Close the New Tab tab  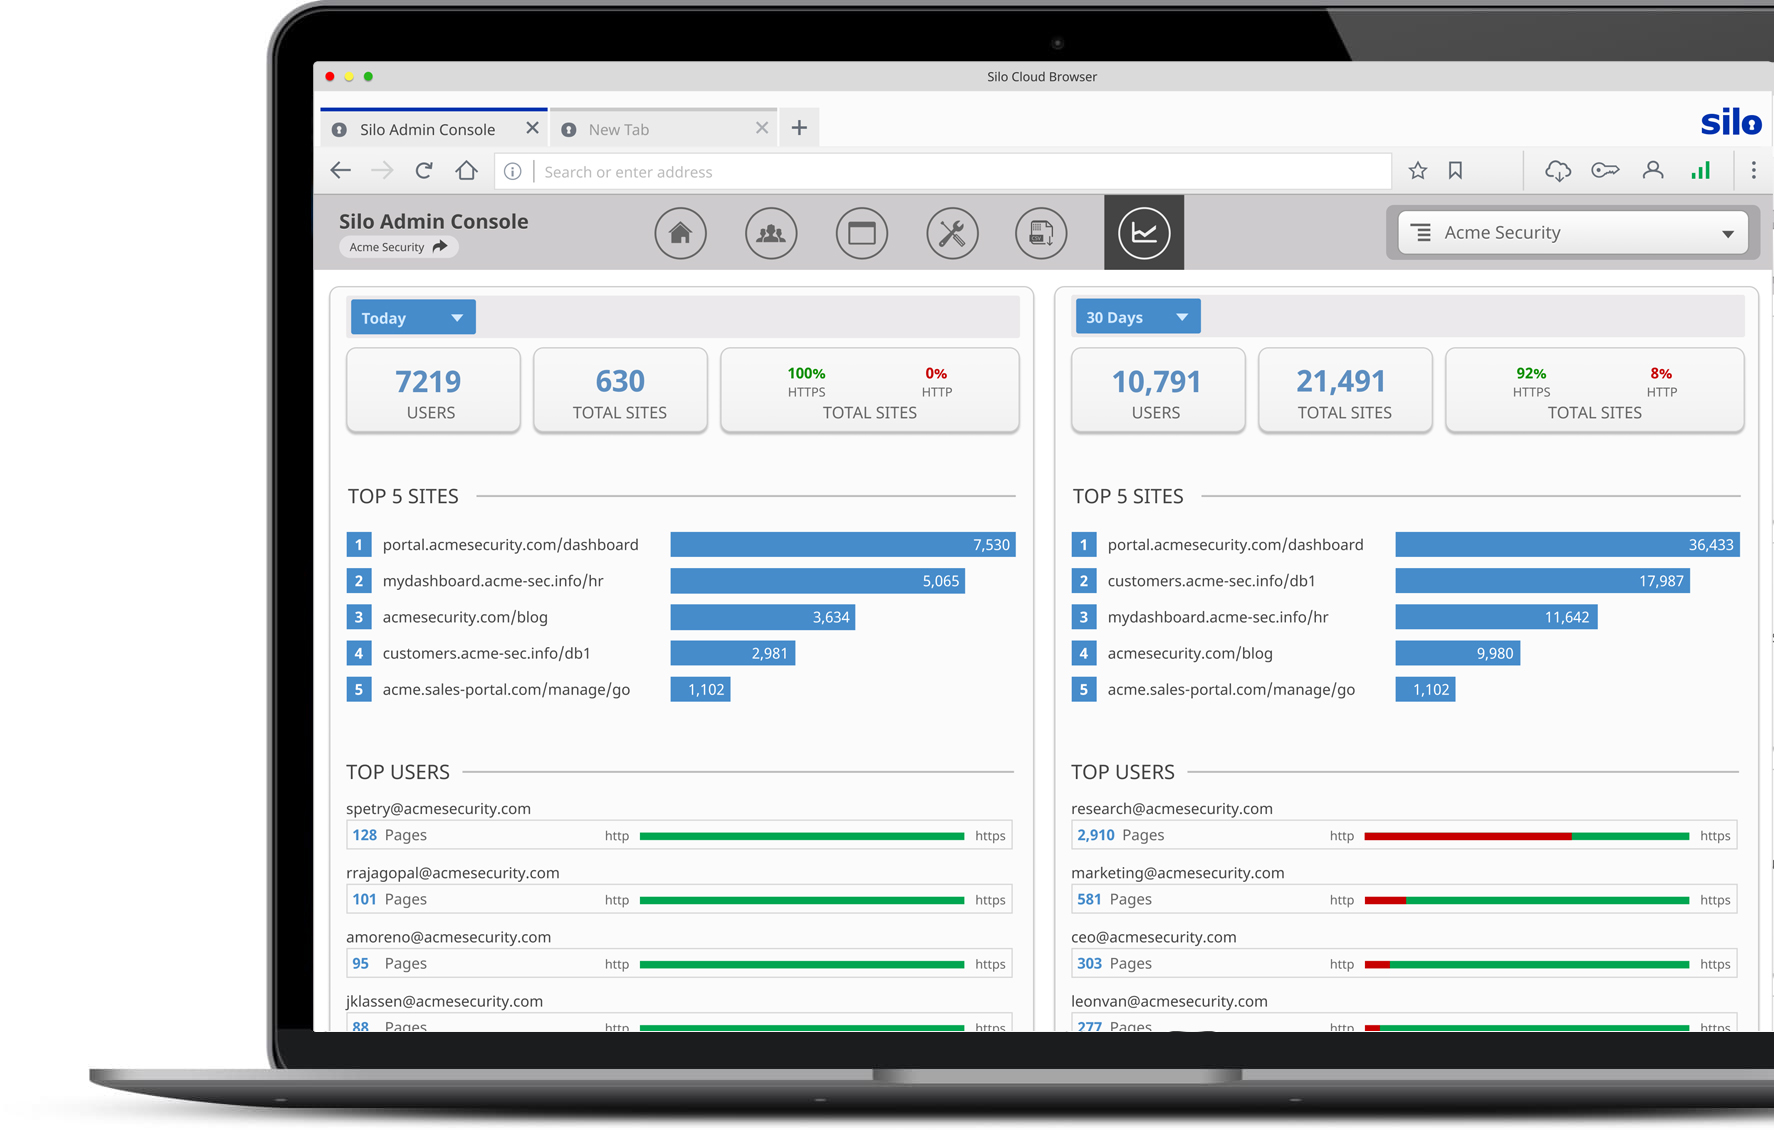[762, 128]
